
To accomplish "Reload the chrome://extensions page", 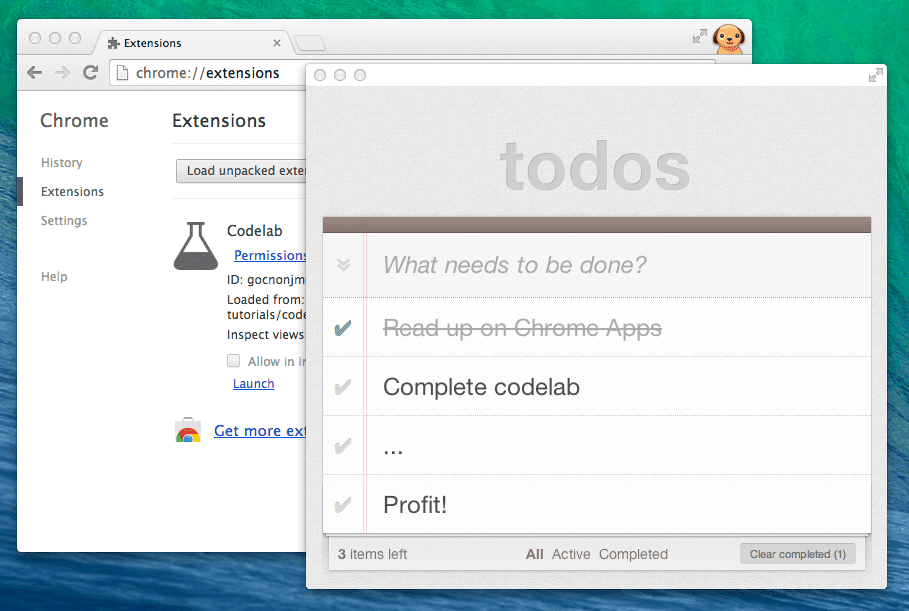I will click(90, 72).
